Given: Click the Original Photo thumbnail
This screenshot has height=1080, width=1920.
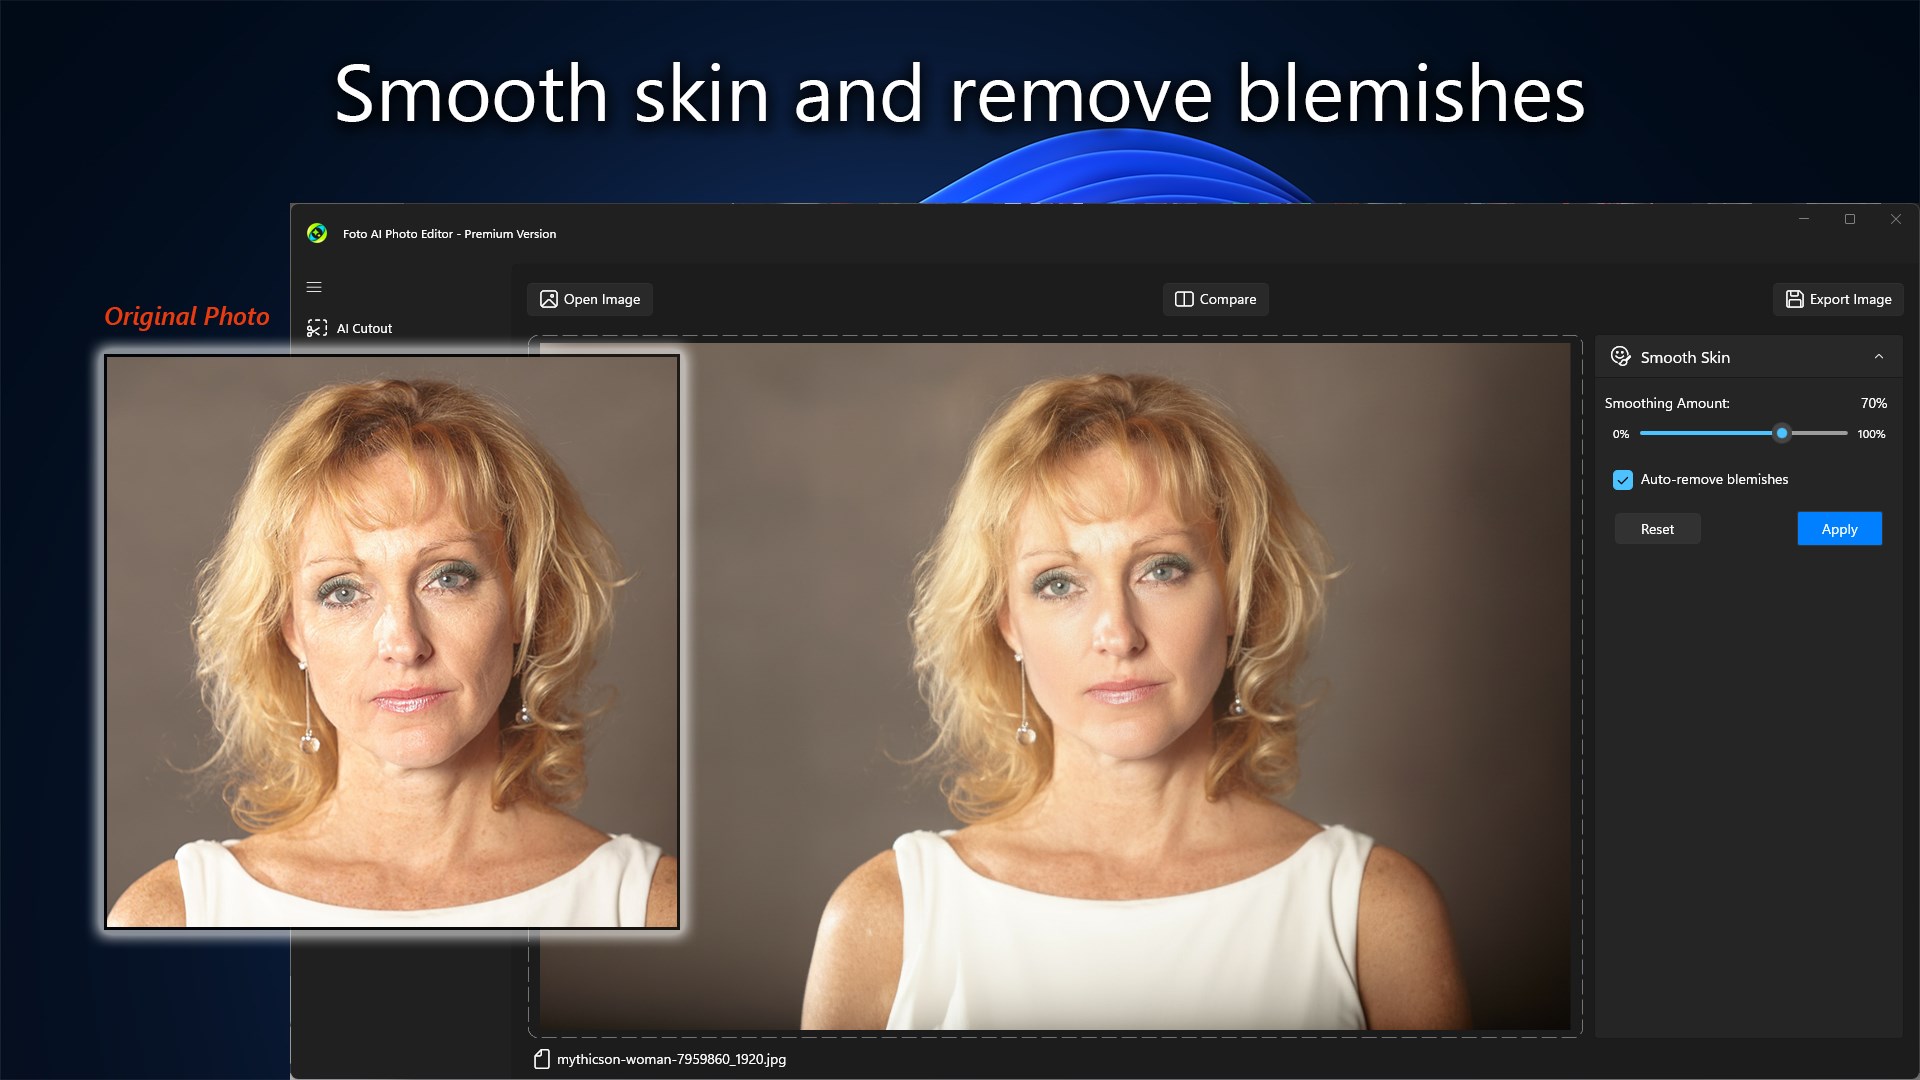Looking at the screenshot, I should click(x=392, y=641).
